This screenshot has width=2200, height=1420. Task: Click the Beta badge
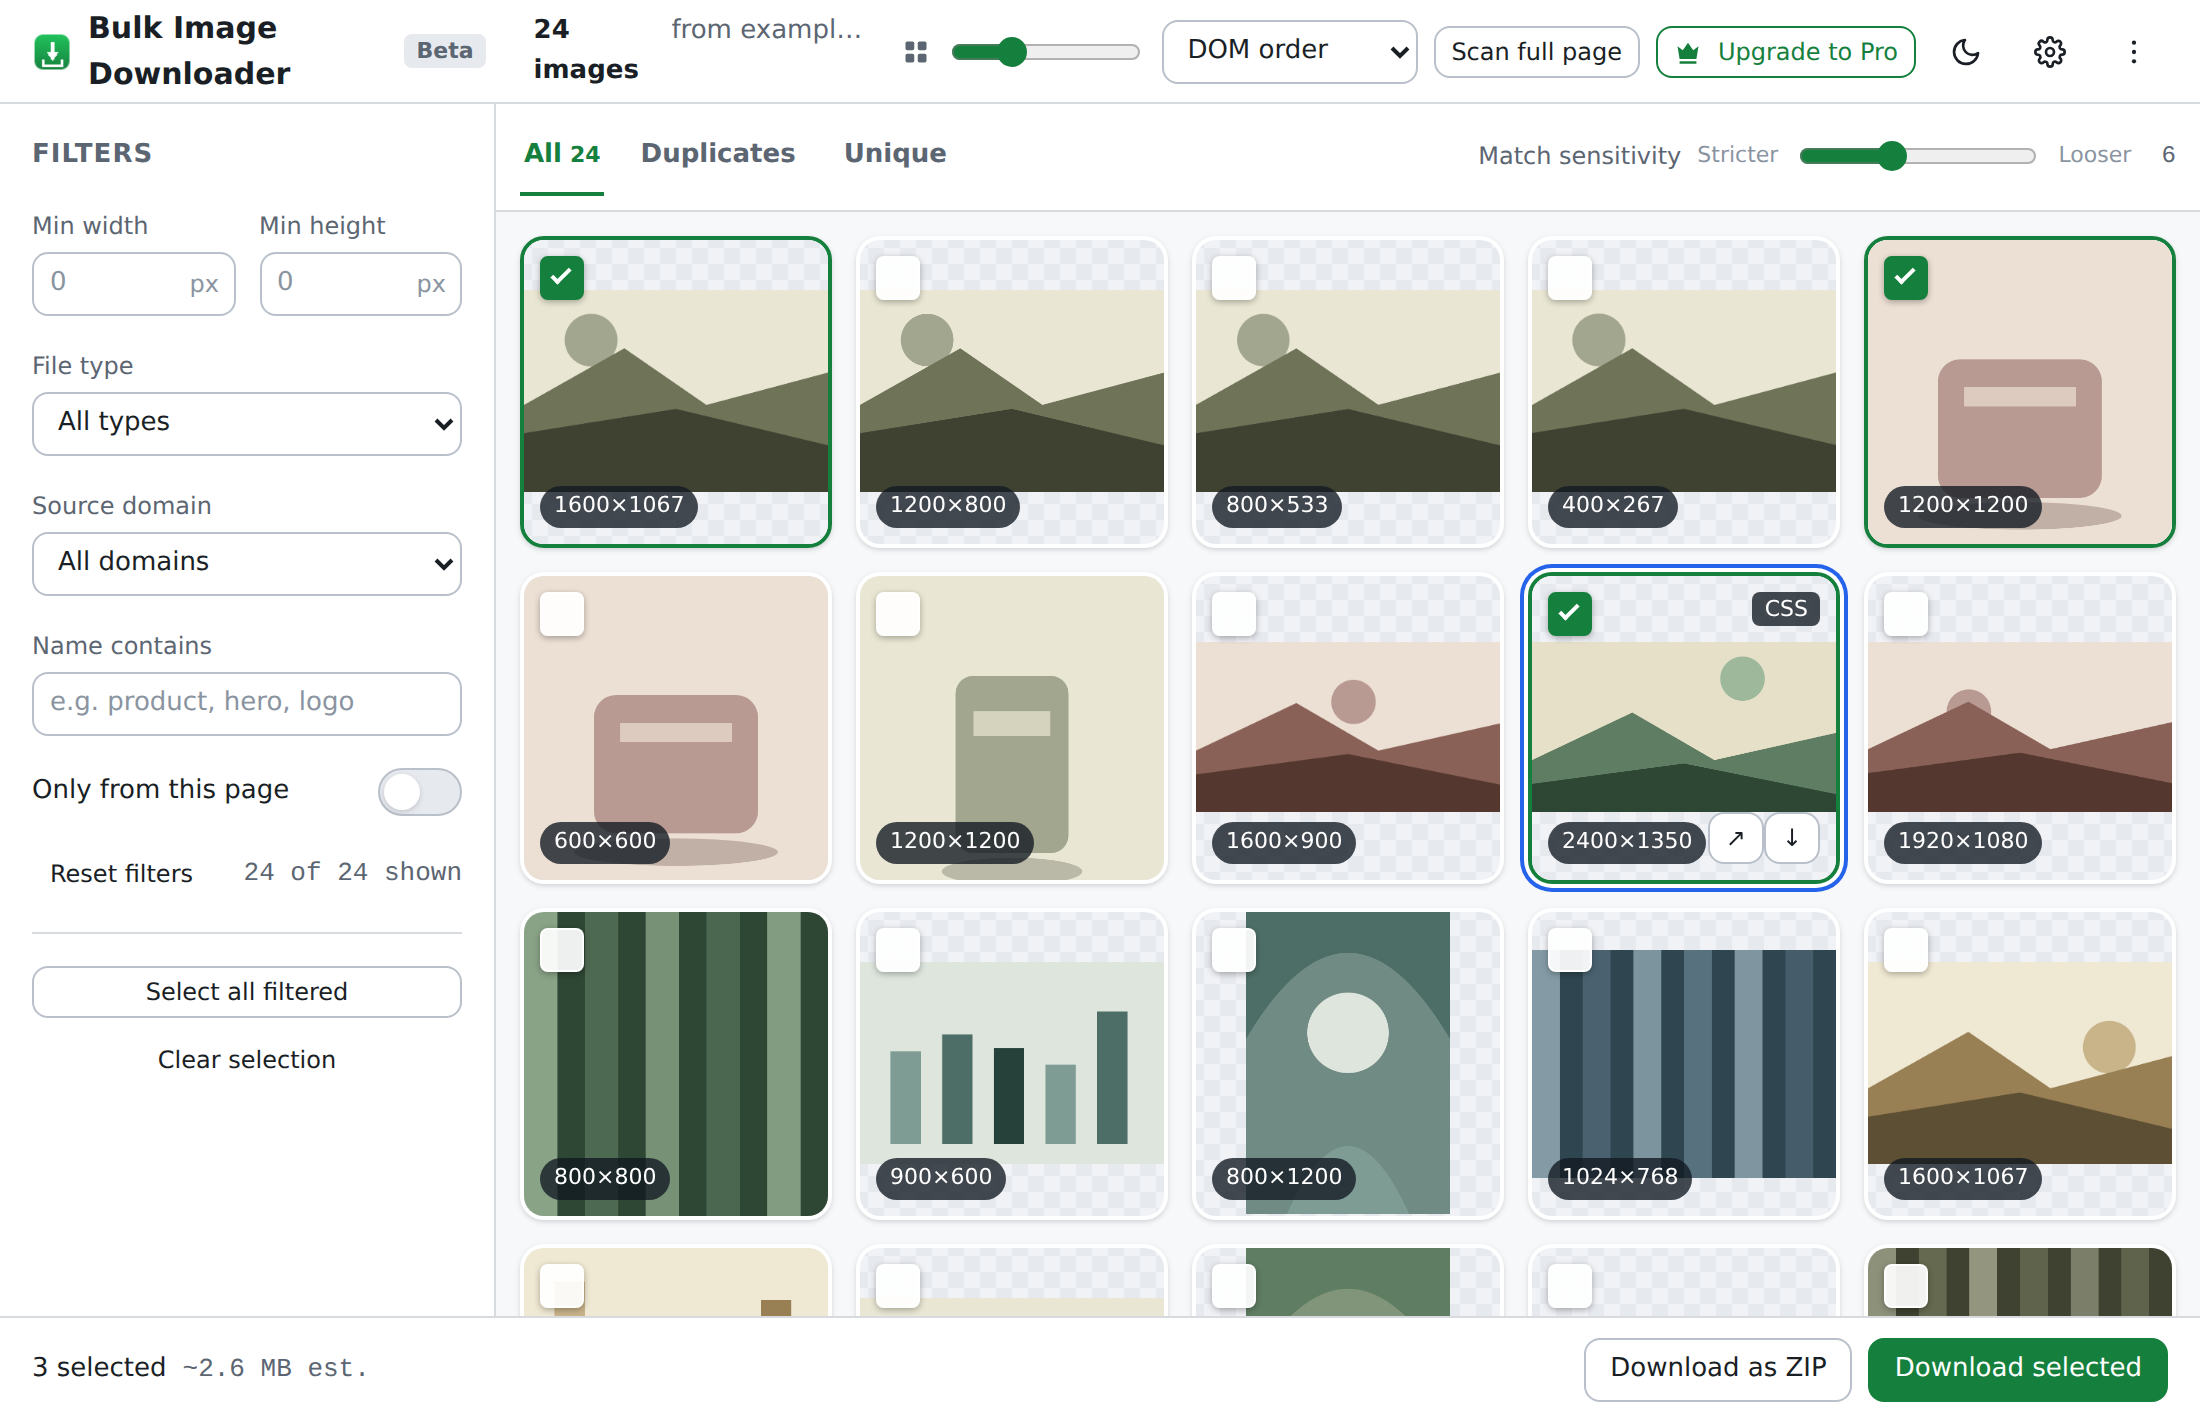445,51
